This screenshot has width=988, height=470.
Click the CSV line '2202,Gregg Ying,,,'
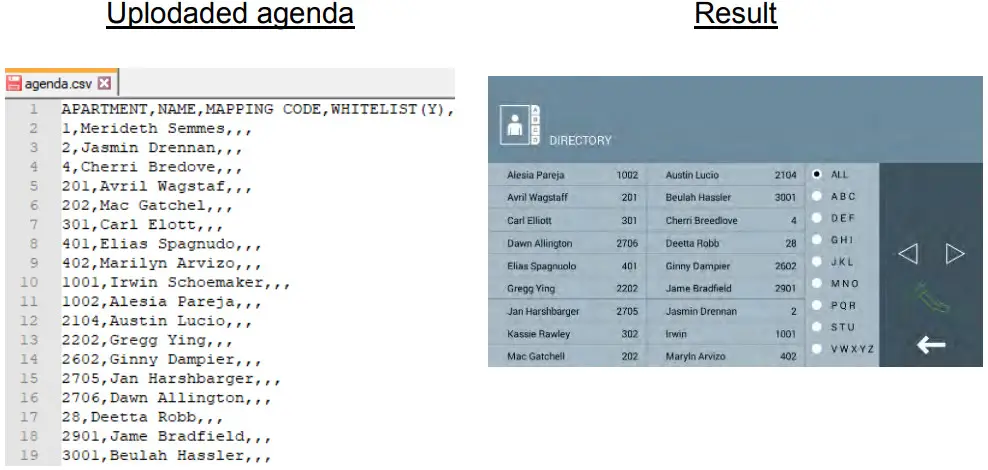click(x=147, y=340)
